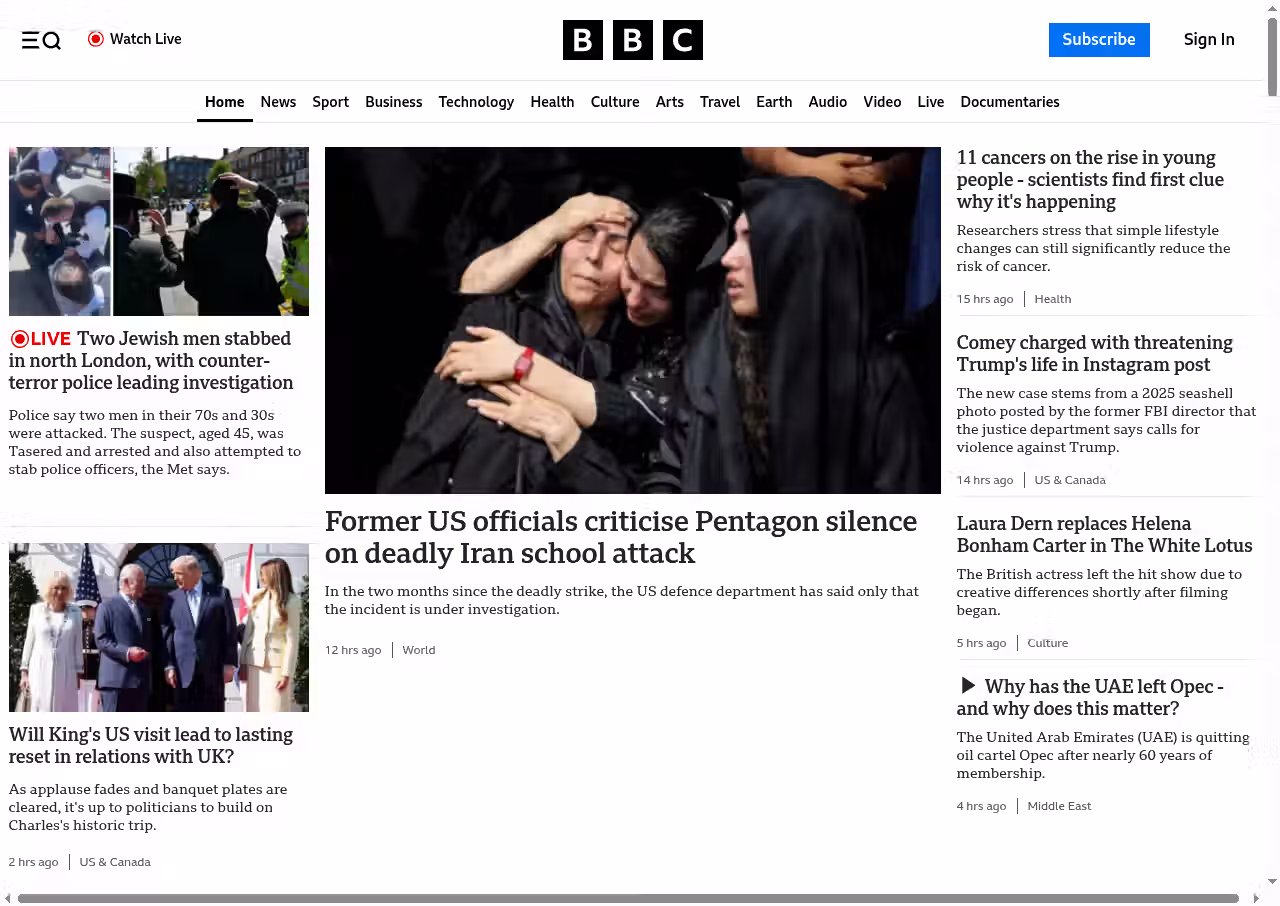Switch to the Sport tab
The width and height of the screenshot is (1280, 906).
point(330,102)
